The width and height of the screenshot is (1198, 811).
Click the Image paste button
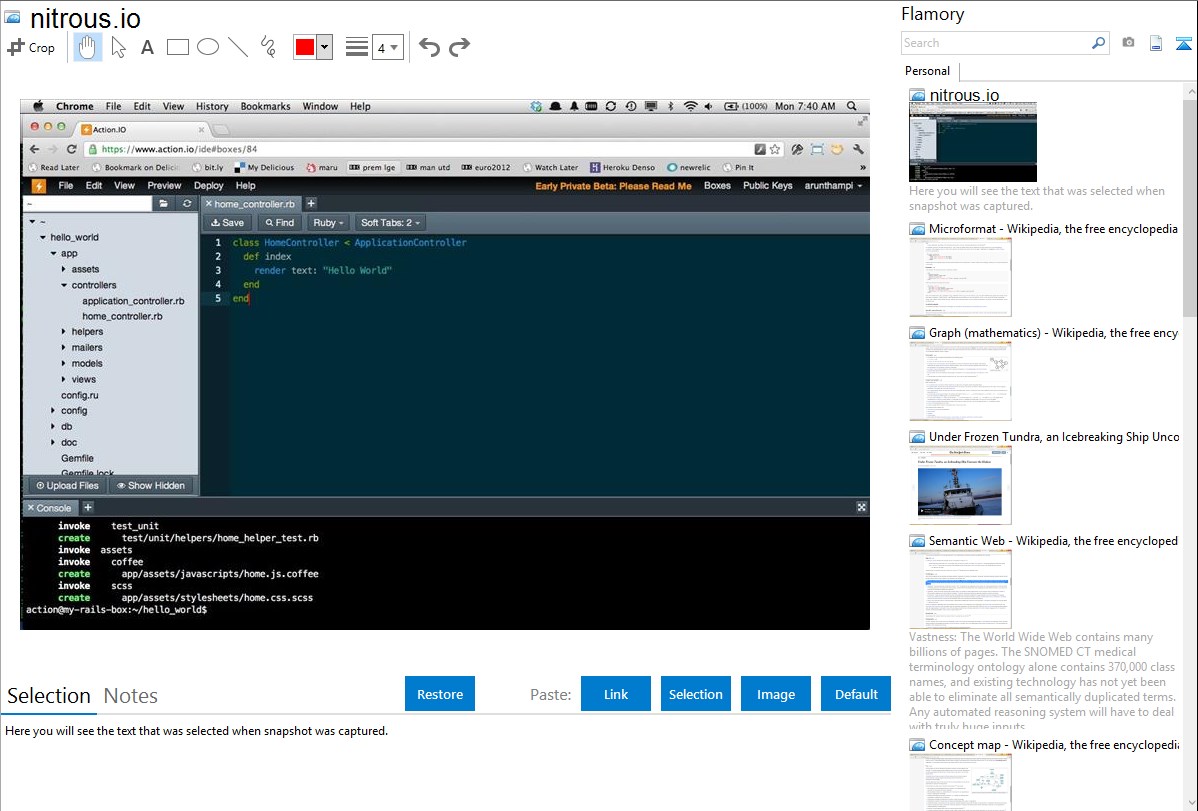pos(775,693)
